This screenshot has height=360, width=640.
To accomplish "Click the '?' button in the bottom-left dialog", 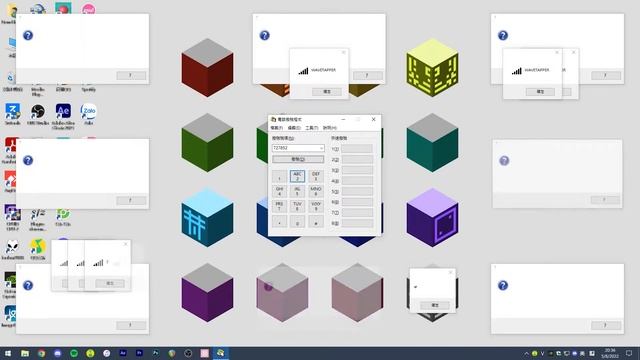I will 131,325.
